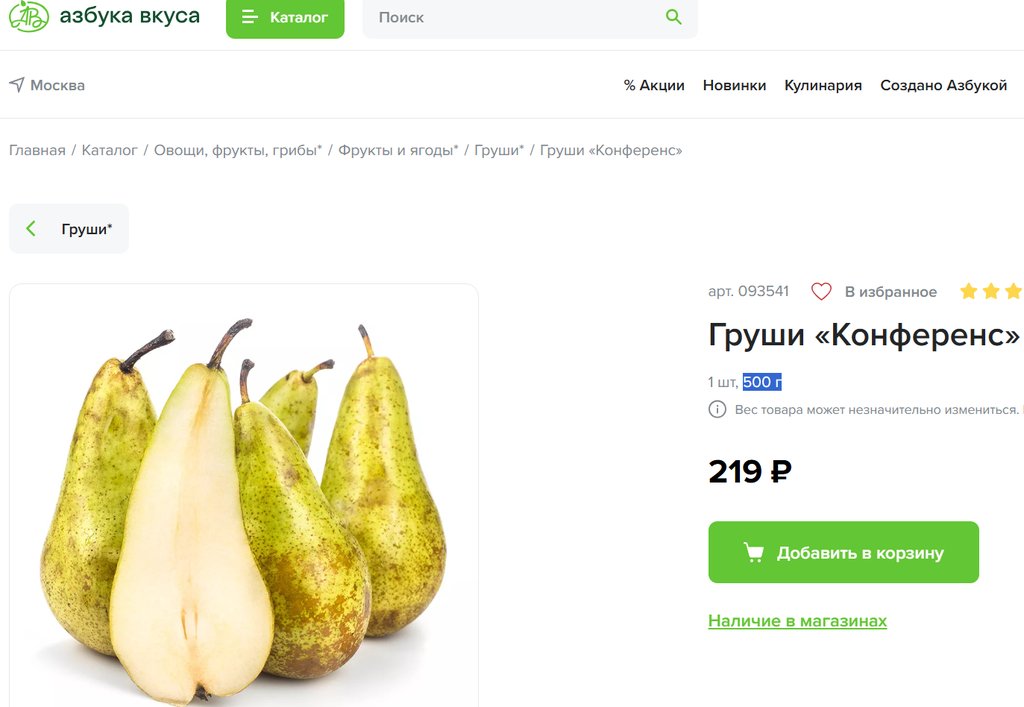Viewport: 1024px width, 707px height.
Task: Click the first yellow rating star
Action: pos(968,291)
